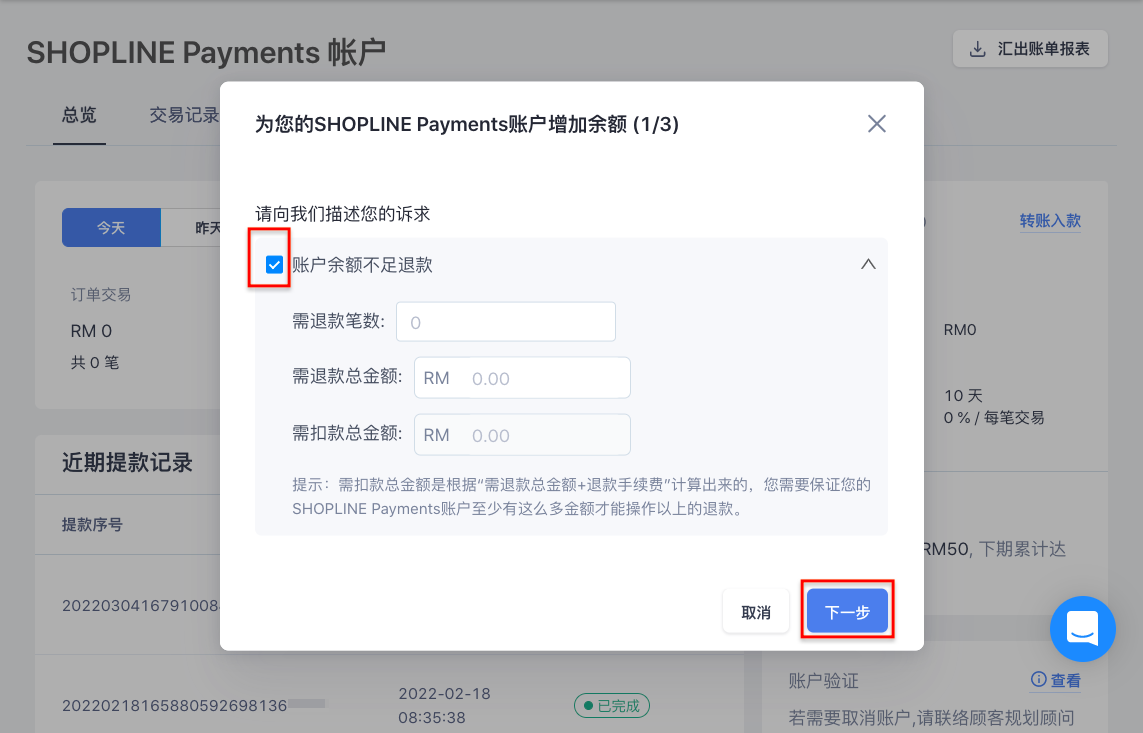Close the add balance dialog with X
This screenshot has width=1143, height=733.
876,124
